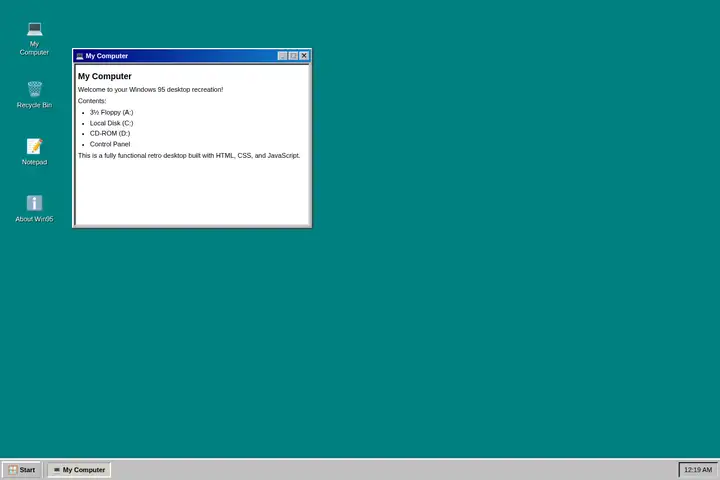Minimize the My Computer window
The height and width of the screenshot is (480, 720).
pos(282,56)
